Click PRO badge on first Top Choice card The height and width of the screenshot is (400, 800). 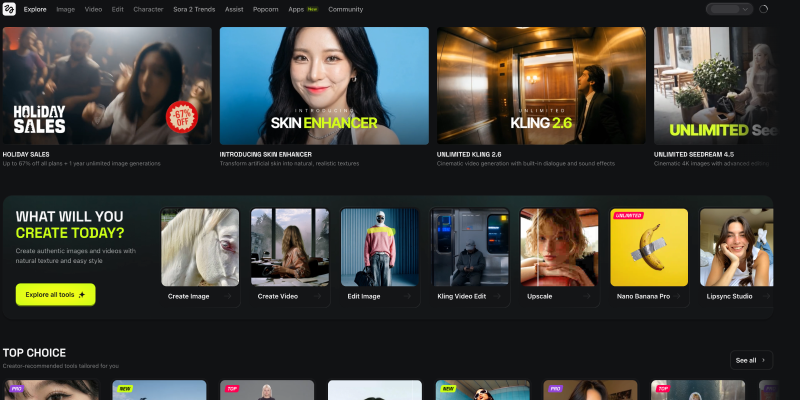pos(16,388)
